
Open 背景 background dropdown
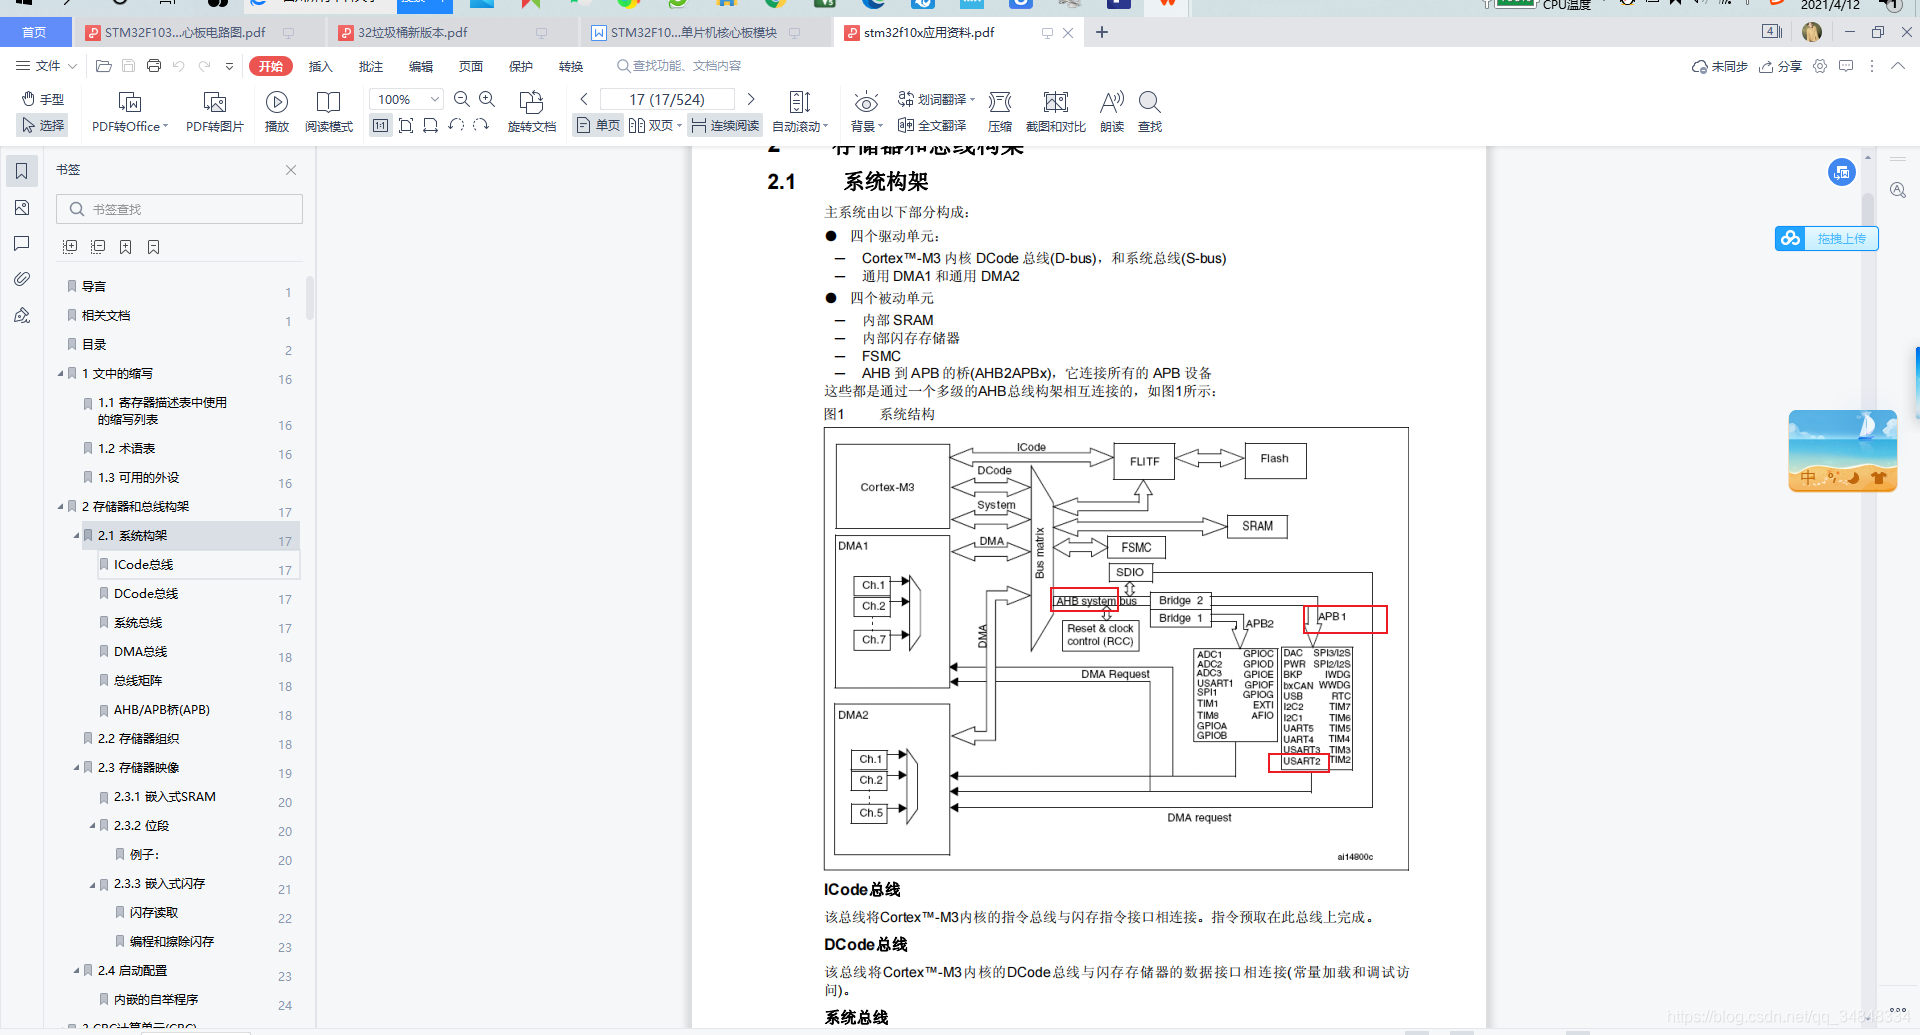point(866,112)
